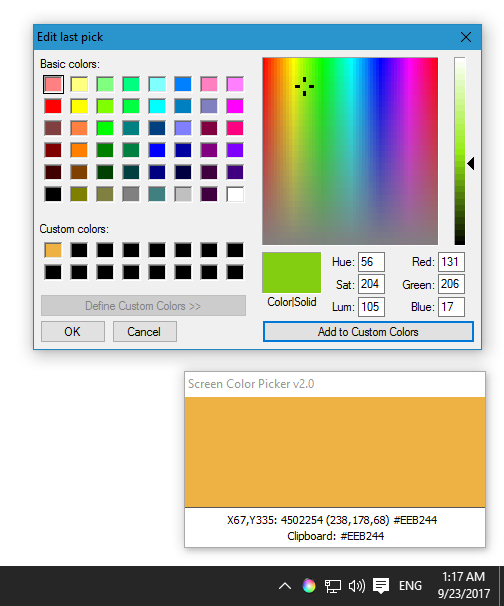Switch input language via ENG indicator
This screenshot has height=606, width=504.
tap(410, 586)
